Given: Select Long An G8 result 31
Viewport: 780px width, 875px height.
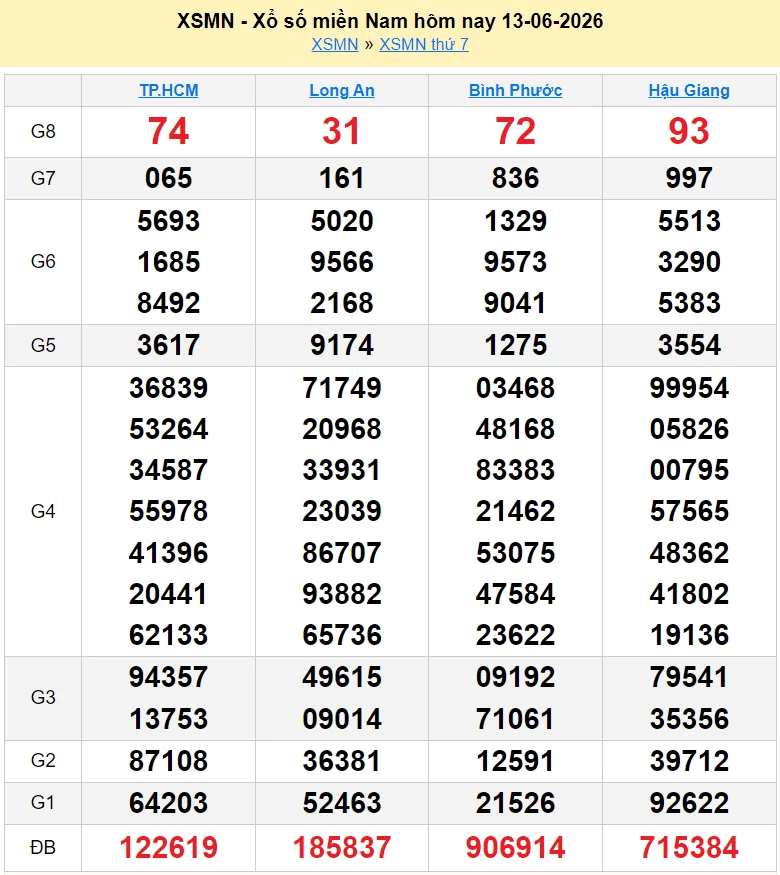Looking at the screenshot, I should tap(341, 132).
